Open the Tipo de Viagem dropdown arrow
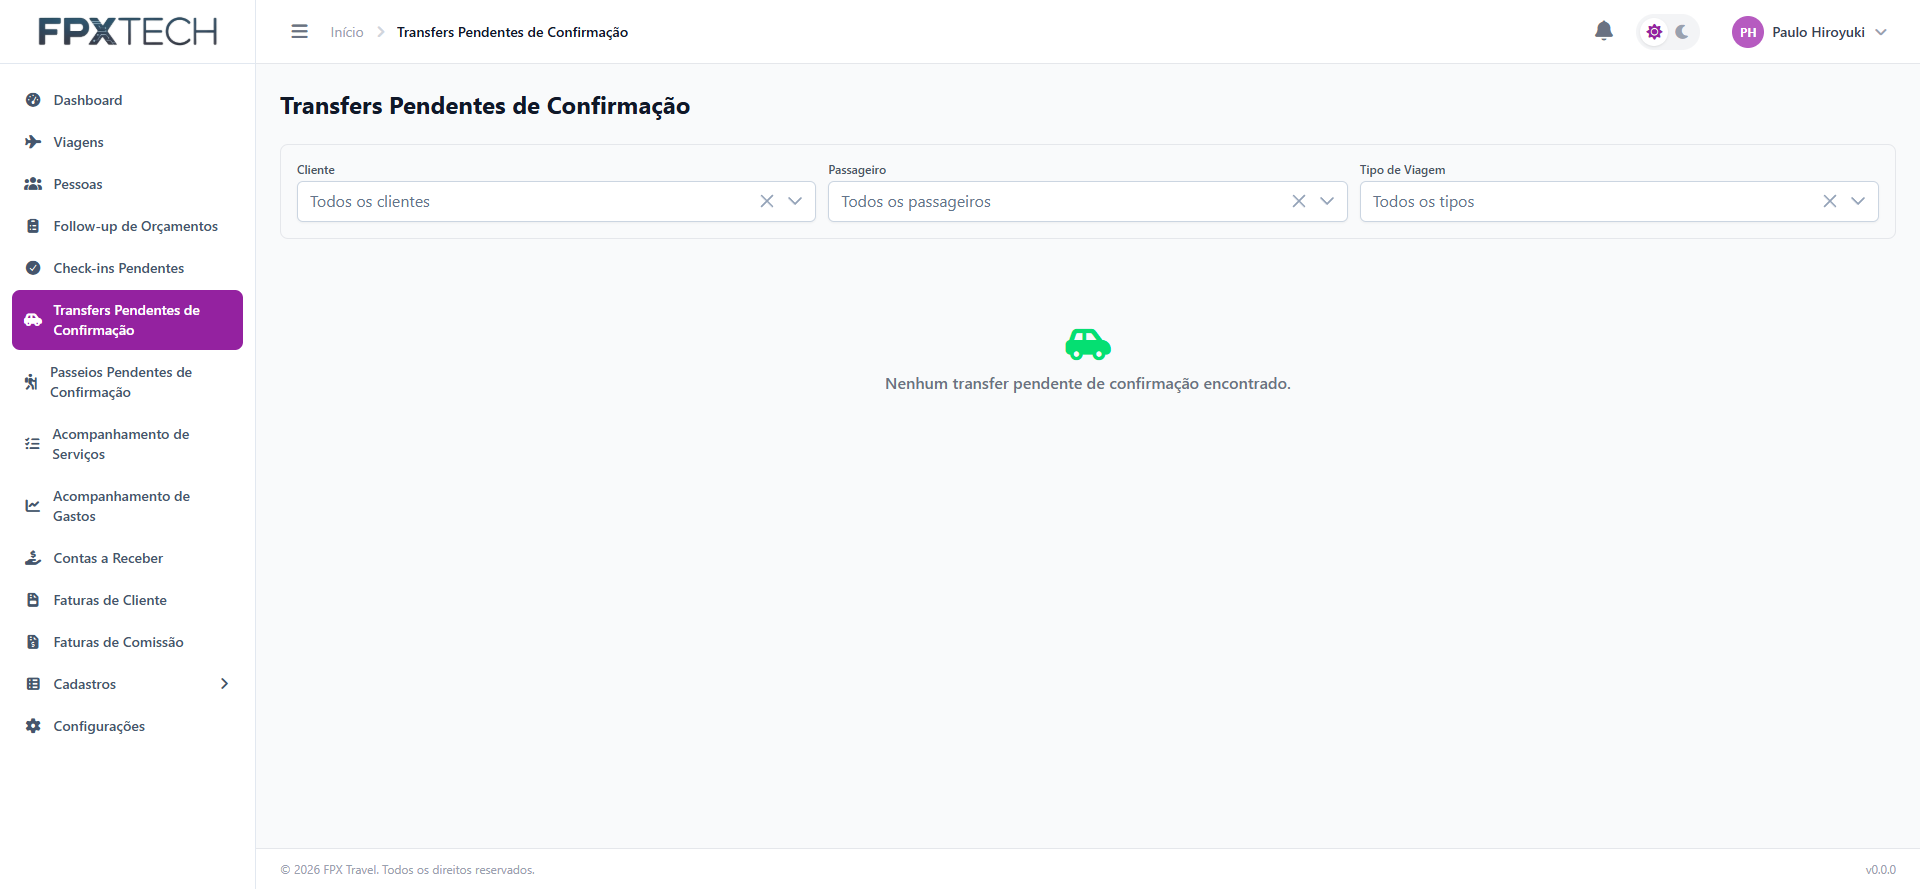This screenshot has height=889, width=1920. tap(1858, 201)
